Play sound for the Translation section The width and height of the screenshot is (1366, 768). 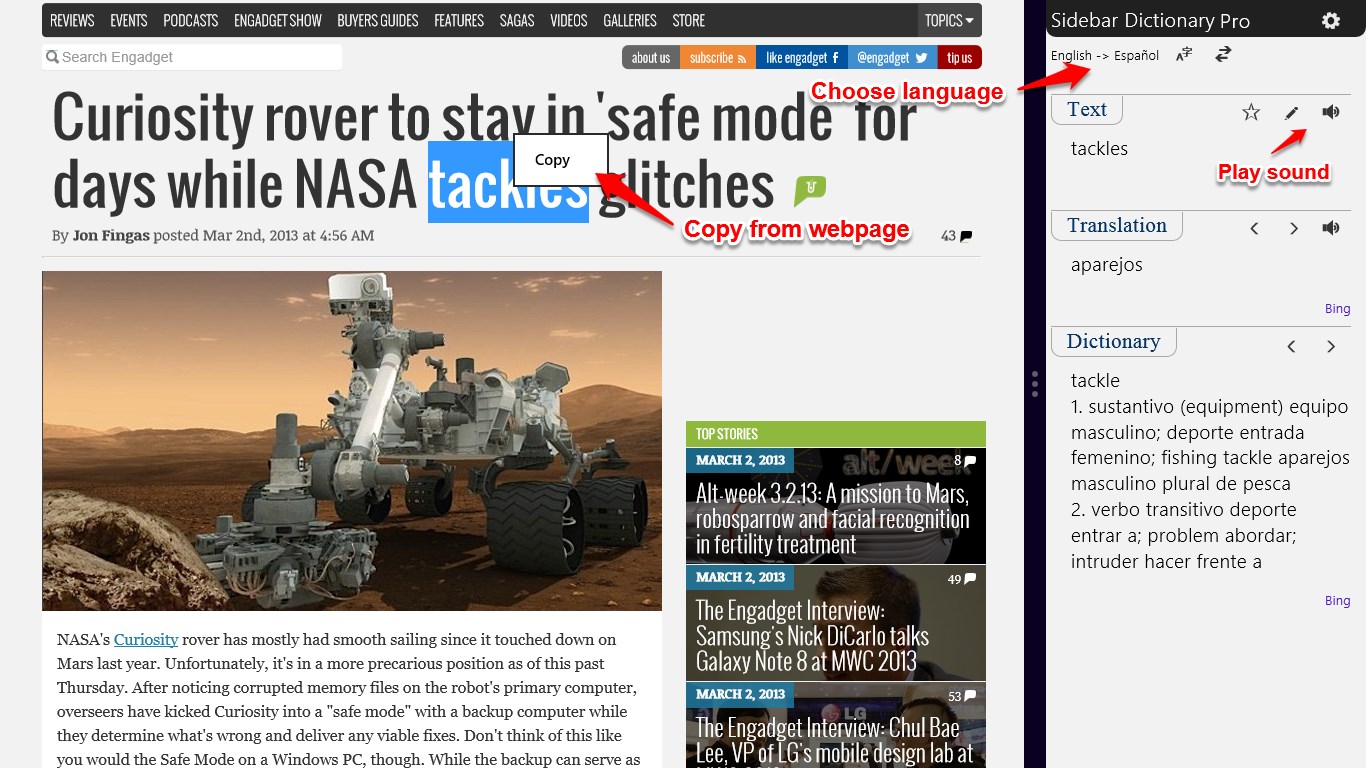pyautogui.click(x=1330, y=227)
